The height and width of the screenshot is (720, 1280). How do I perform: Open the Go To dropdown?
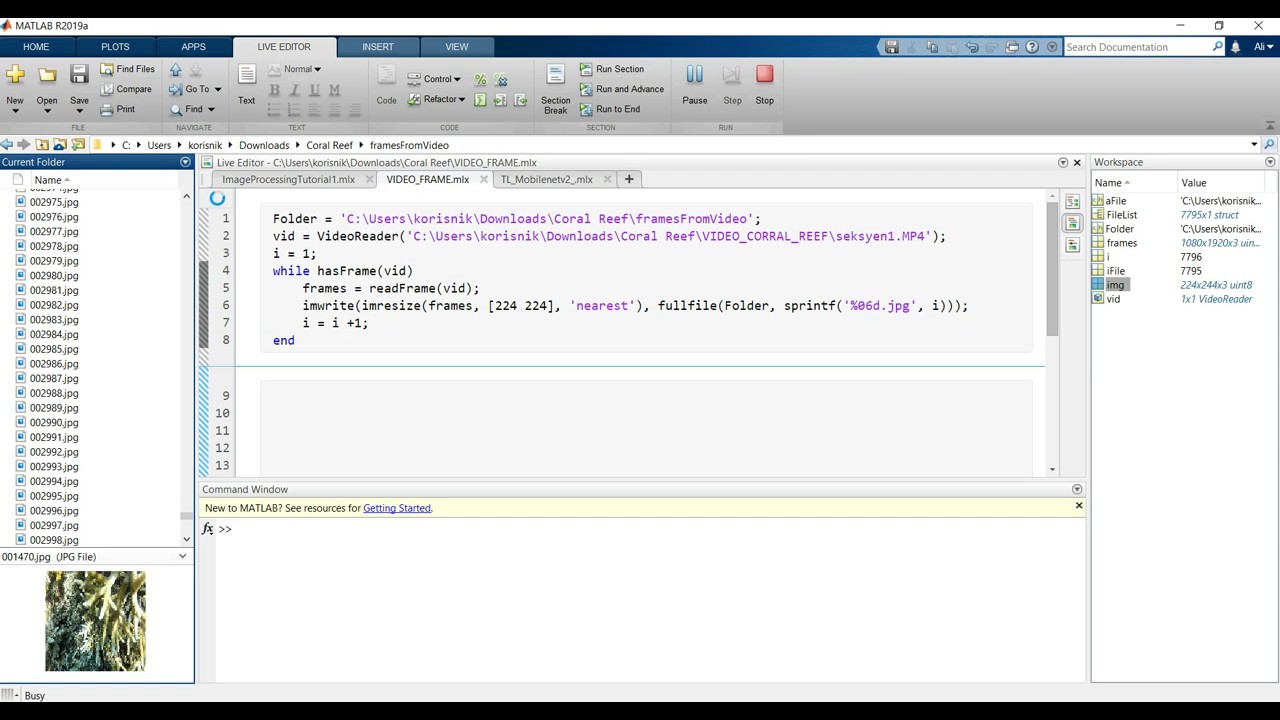[196, 89]
